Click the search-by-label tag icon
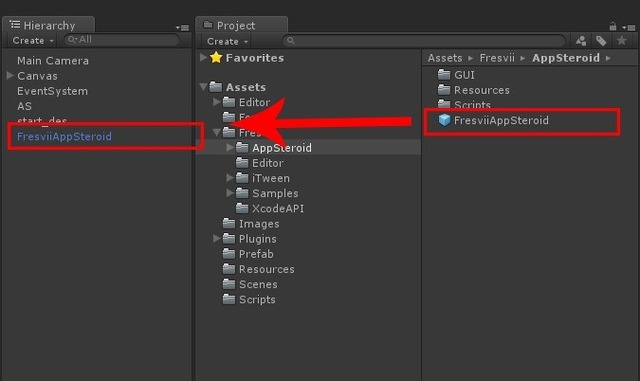This screenshot has width=640, height=381. tap(601, 40)
